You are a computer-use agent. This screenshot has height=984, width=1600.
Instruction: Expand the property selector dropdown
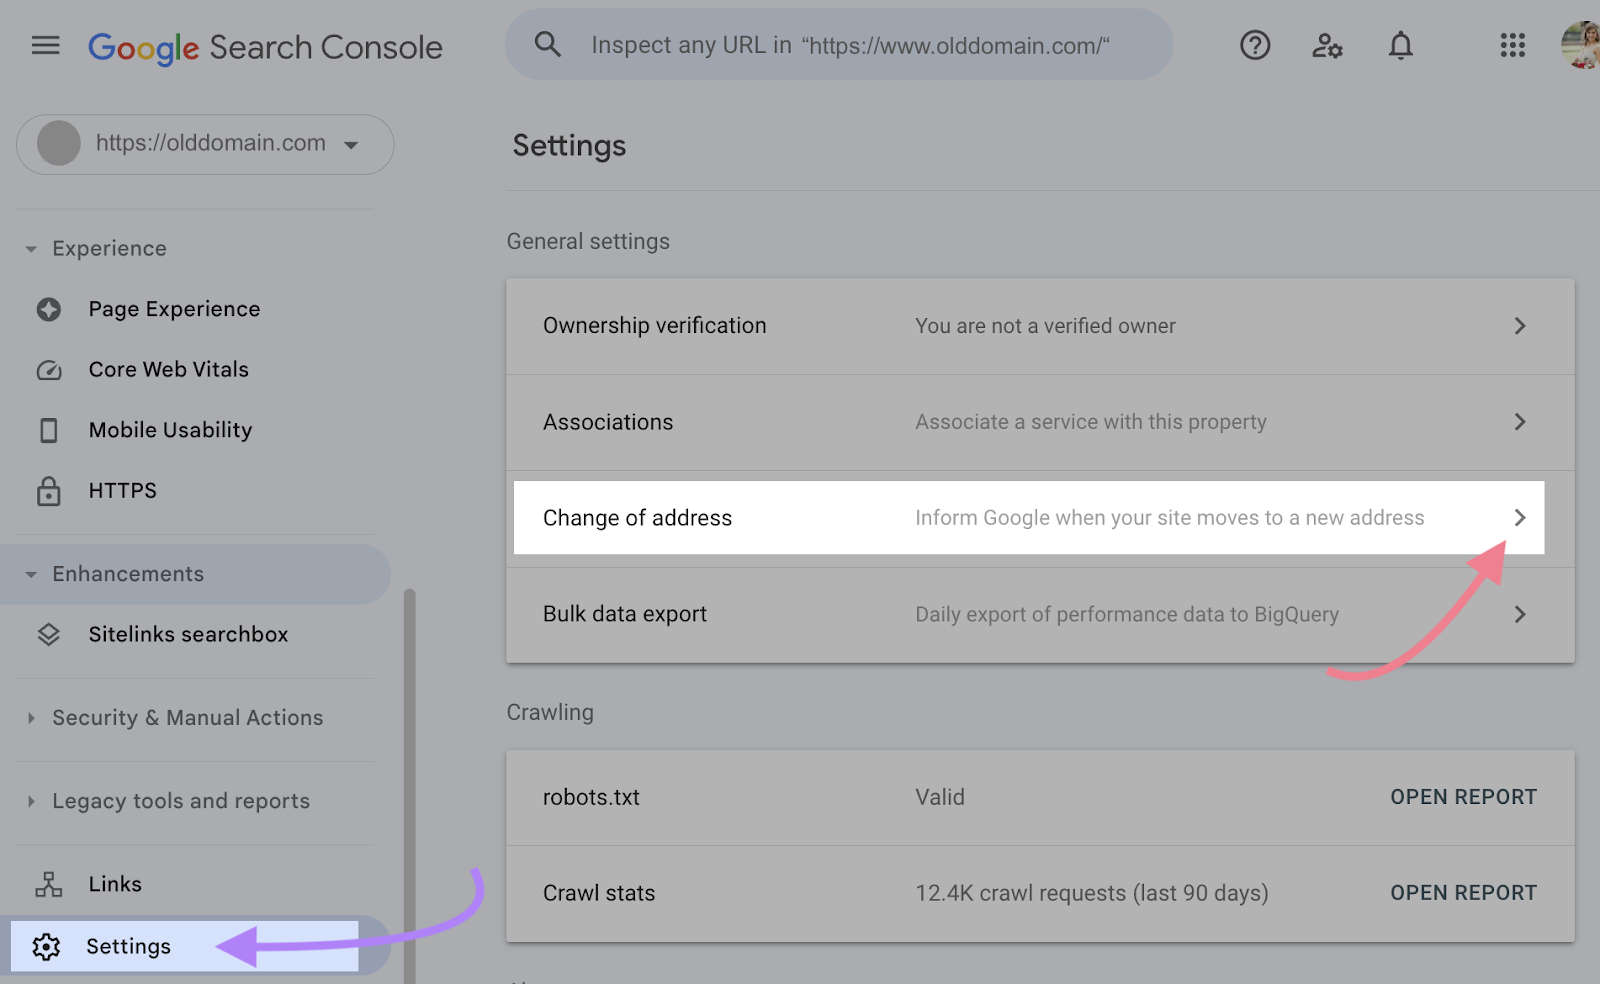pyautogui.click(x=350, y=144)
